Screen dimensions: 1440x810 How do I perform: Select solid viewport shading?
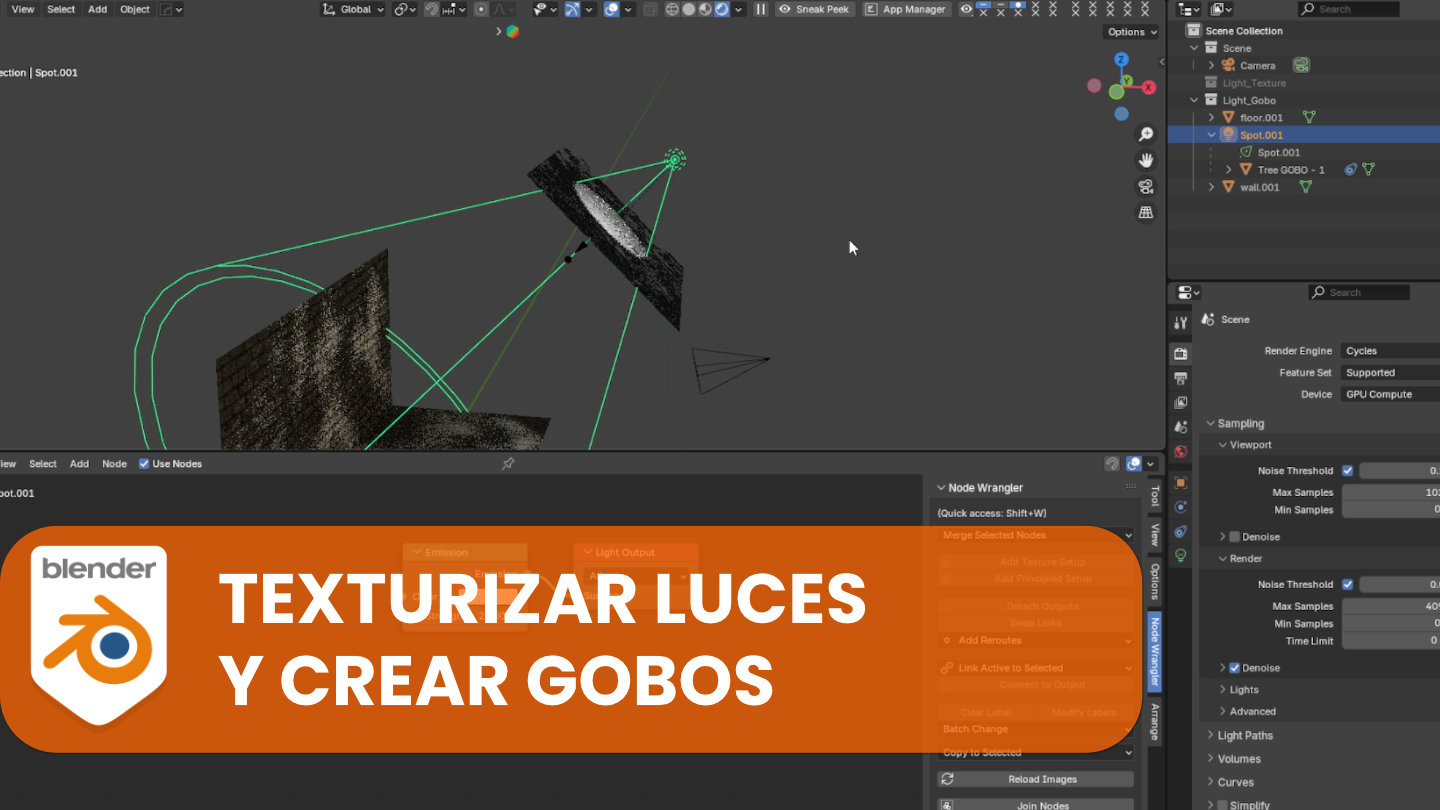coord(689,9)
